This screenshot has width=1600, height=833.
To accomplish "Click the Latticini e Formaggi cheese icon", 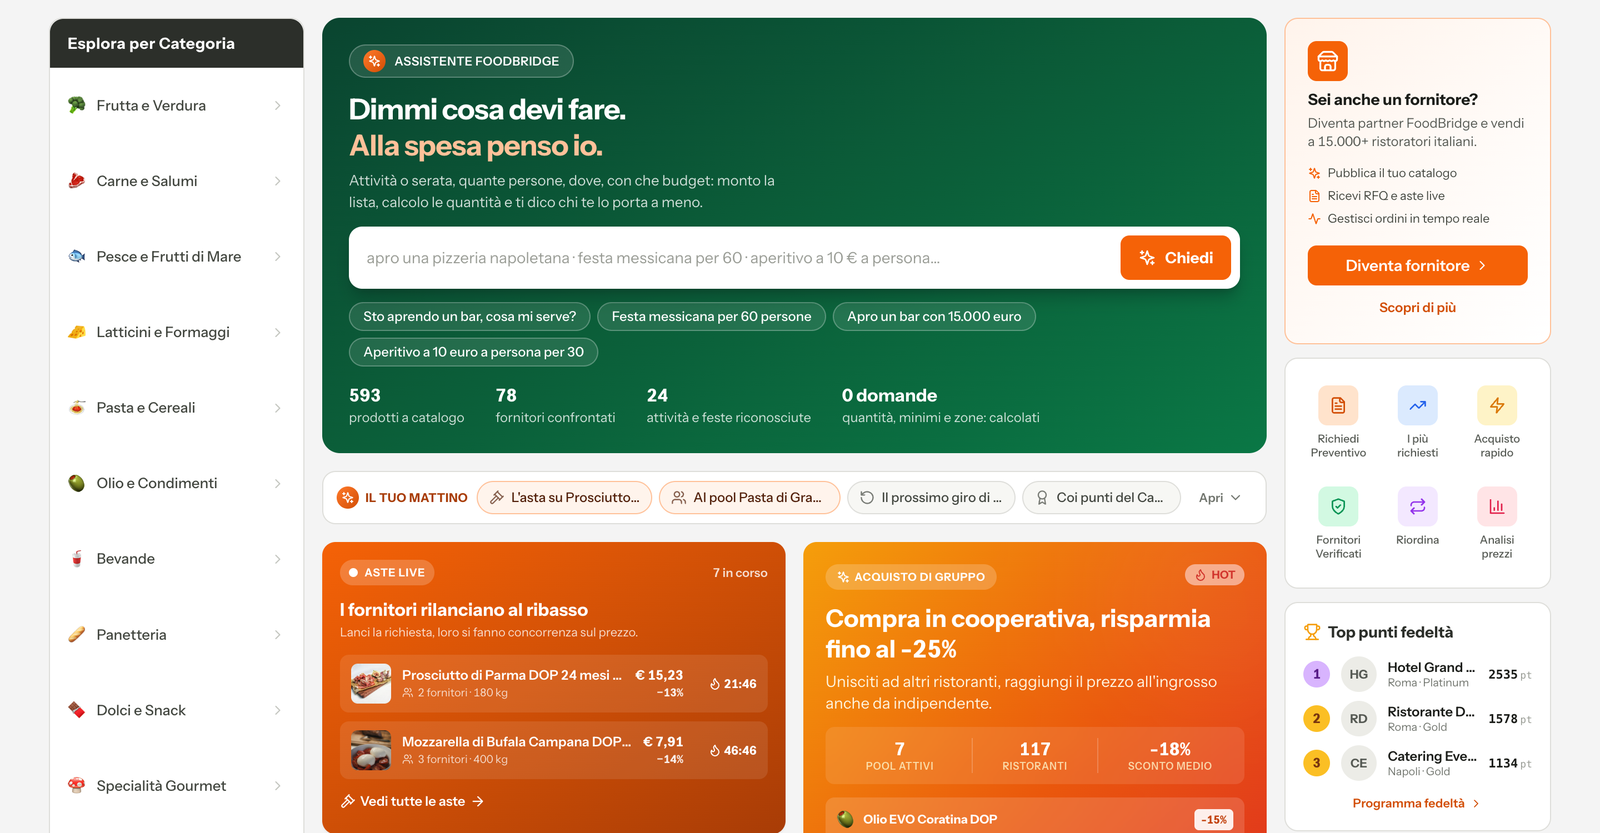I will (77, 332).
